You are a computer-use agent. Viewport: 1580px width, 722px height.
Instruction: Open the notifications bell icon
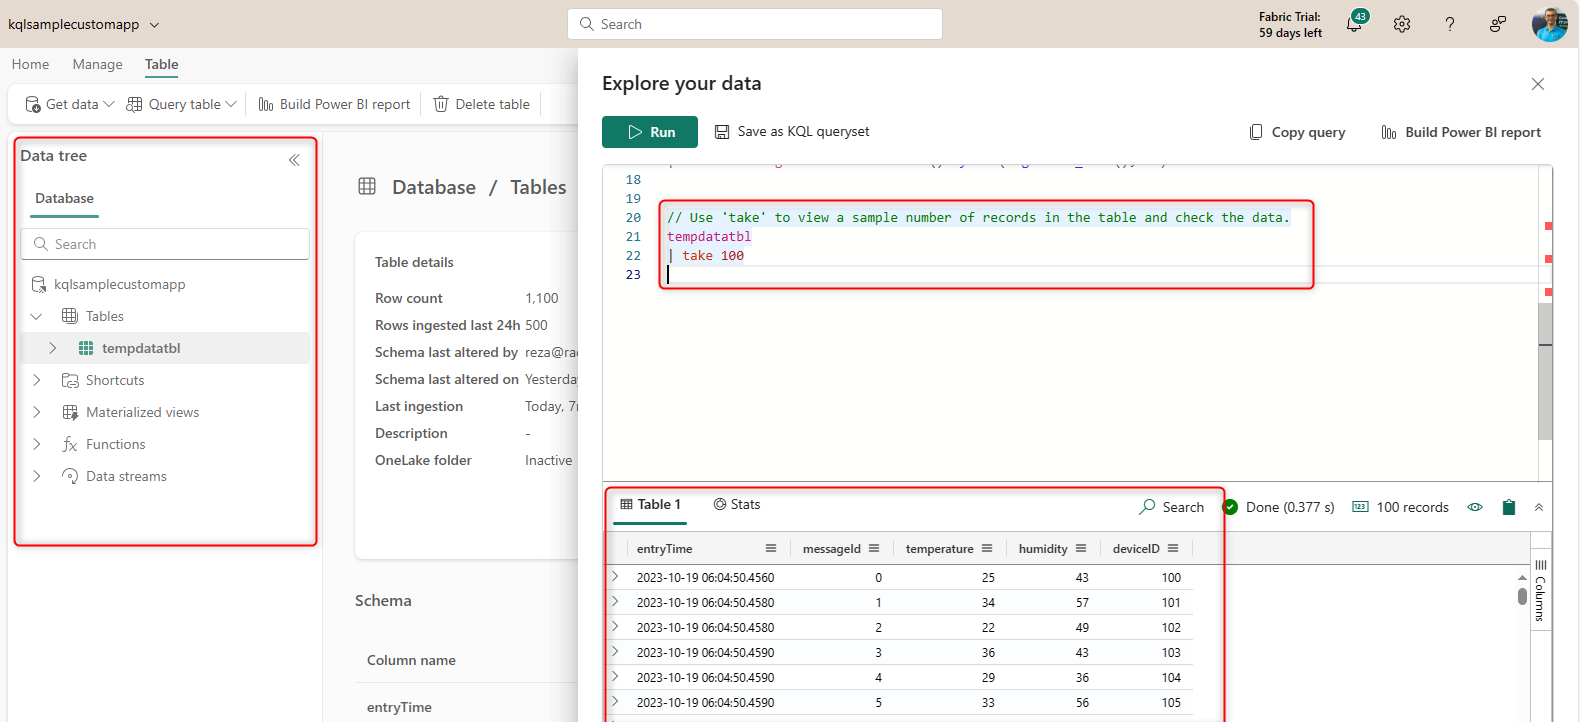click(1354, 25)
